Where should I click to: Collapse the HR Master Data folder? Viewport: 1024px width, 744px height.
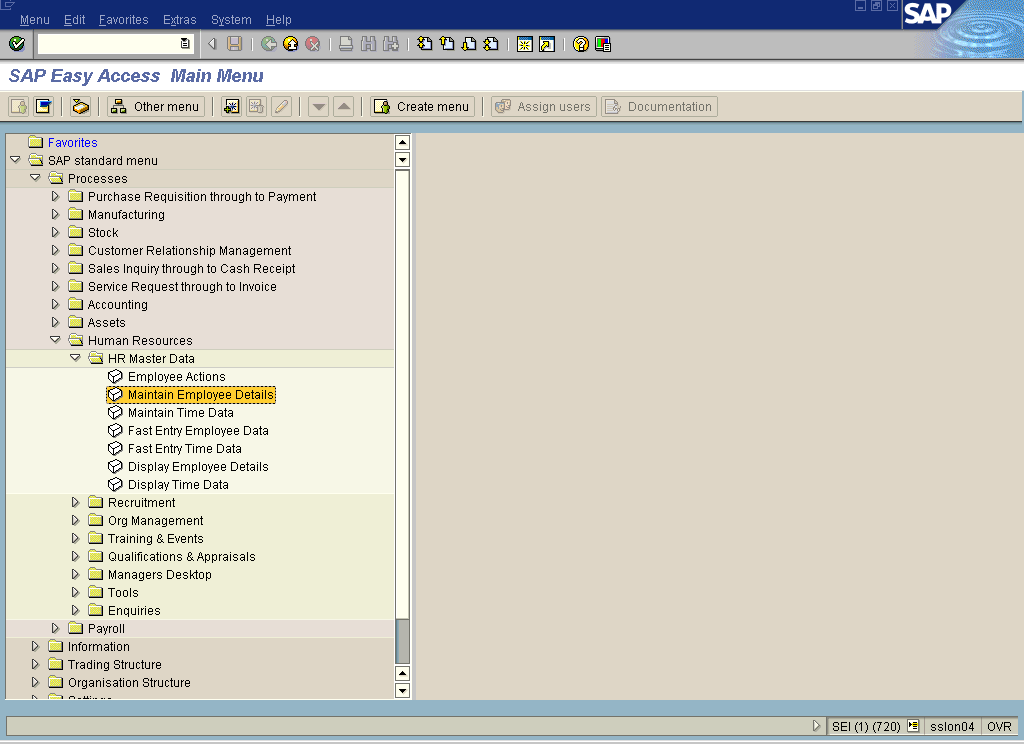(75, 358)
